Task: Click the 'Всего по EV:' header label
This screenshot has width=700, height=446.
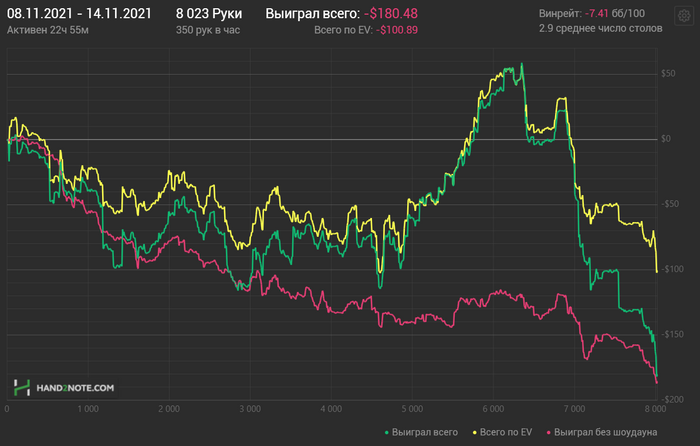Action: 343,30
